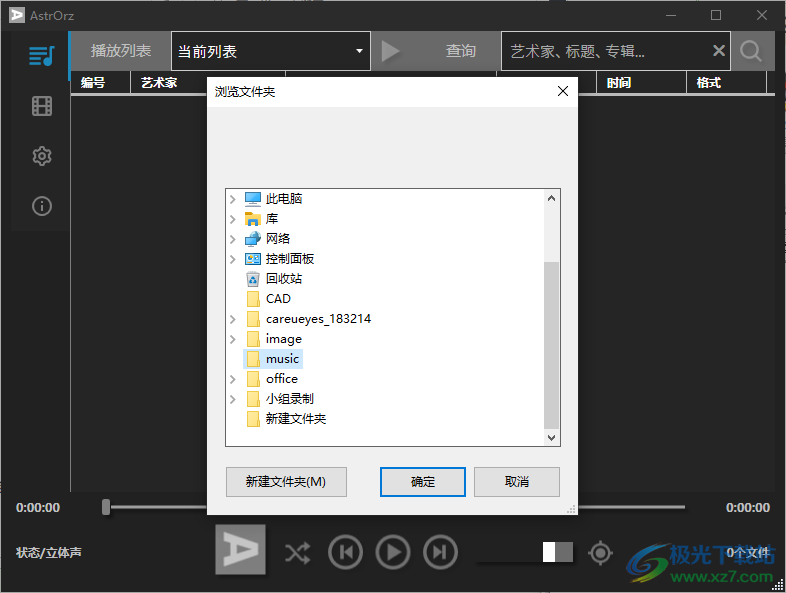This screenshot has height=593, width=786.
Task: Select the CAD folder
Action: [269, 299]
